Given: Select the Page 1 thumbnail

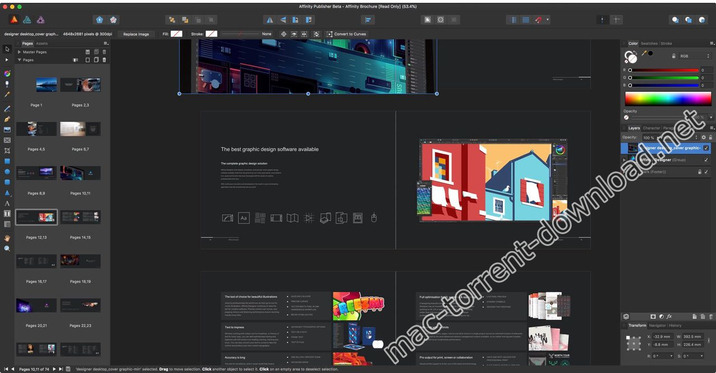Looking at the screenshot, I should [x=47, y=85].
